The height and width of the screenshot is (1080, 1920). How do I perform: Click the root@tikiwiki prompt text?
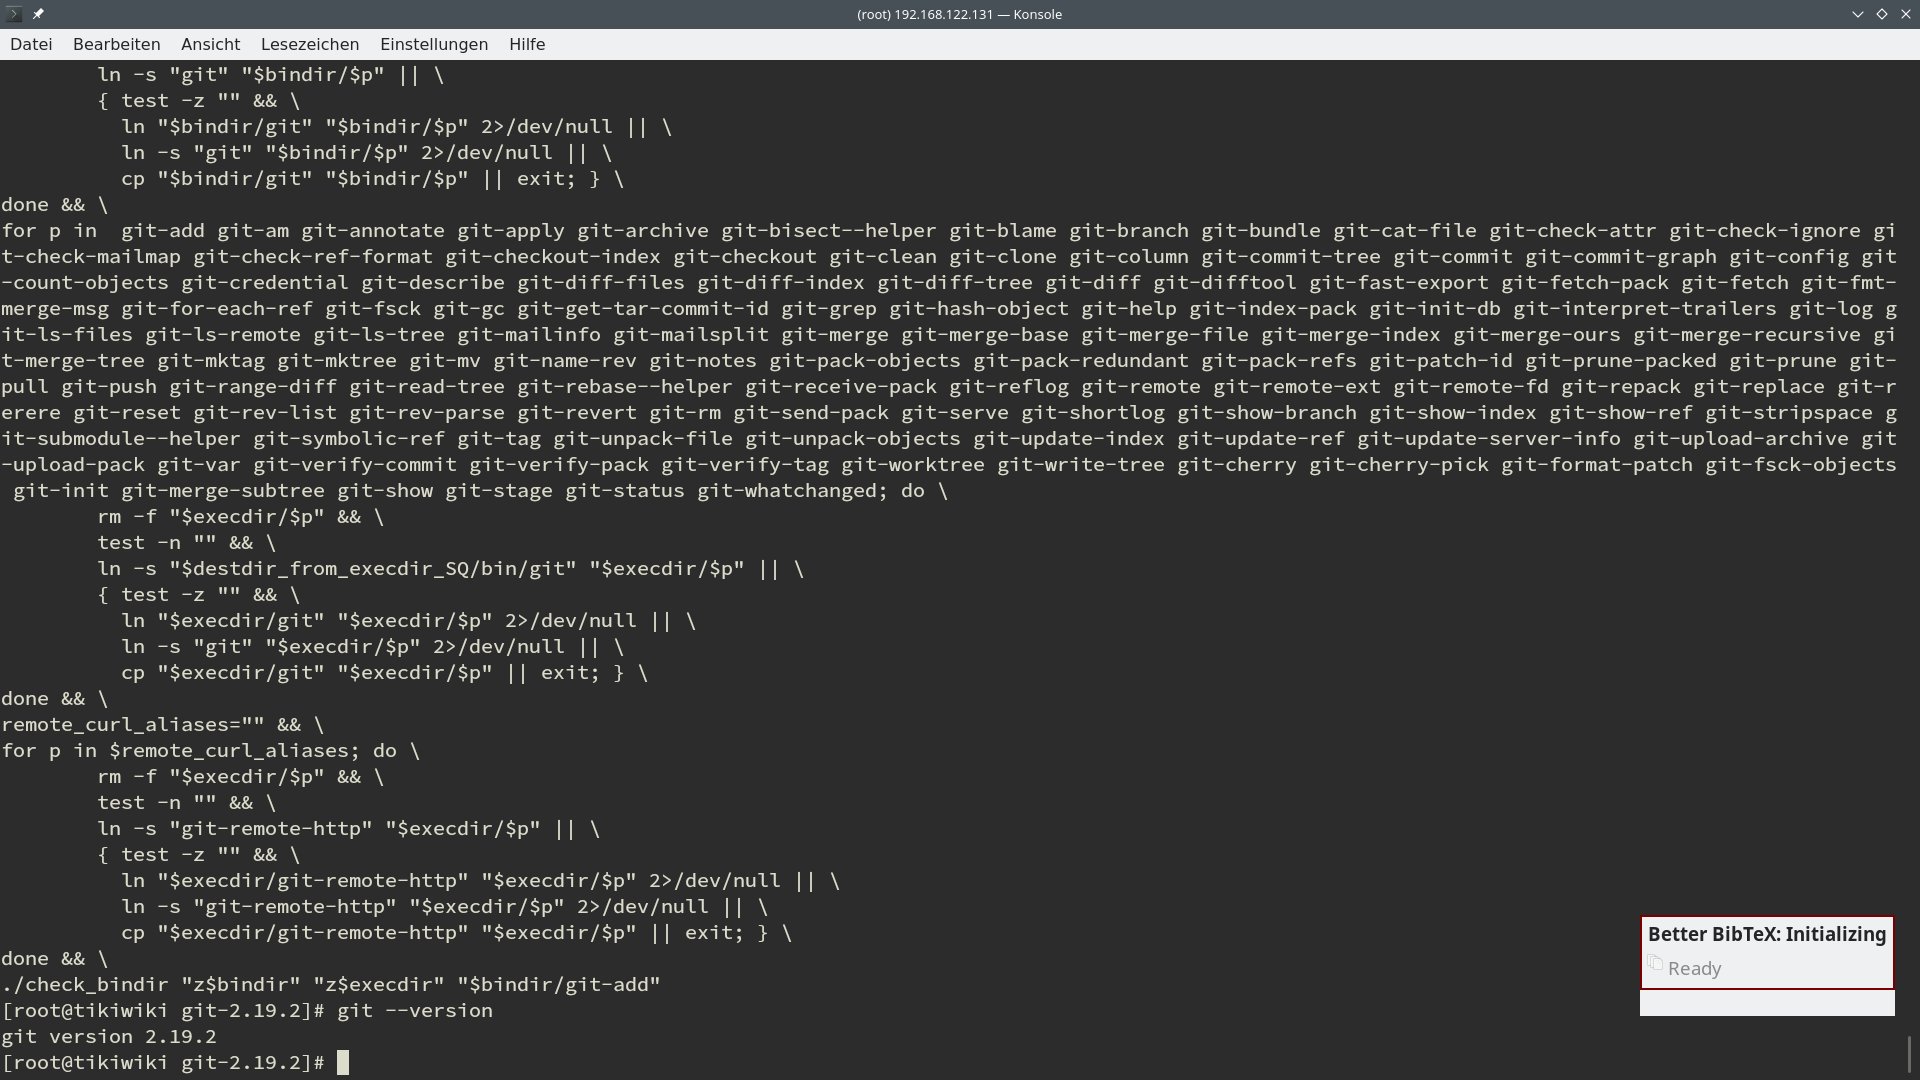click(x=160, y=1062)
